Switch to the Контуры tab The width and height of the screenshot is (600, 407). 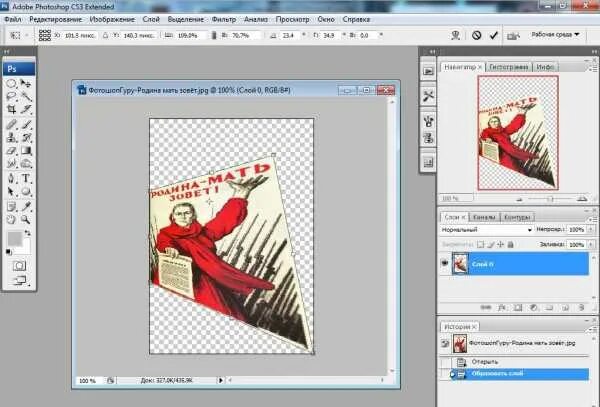pos(517,217)
